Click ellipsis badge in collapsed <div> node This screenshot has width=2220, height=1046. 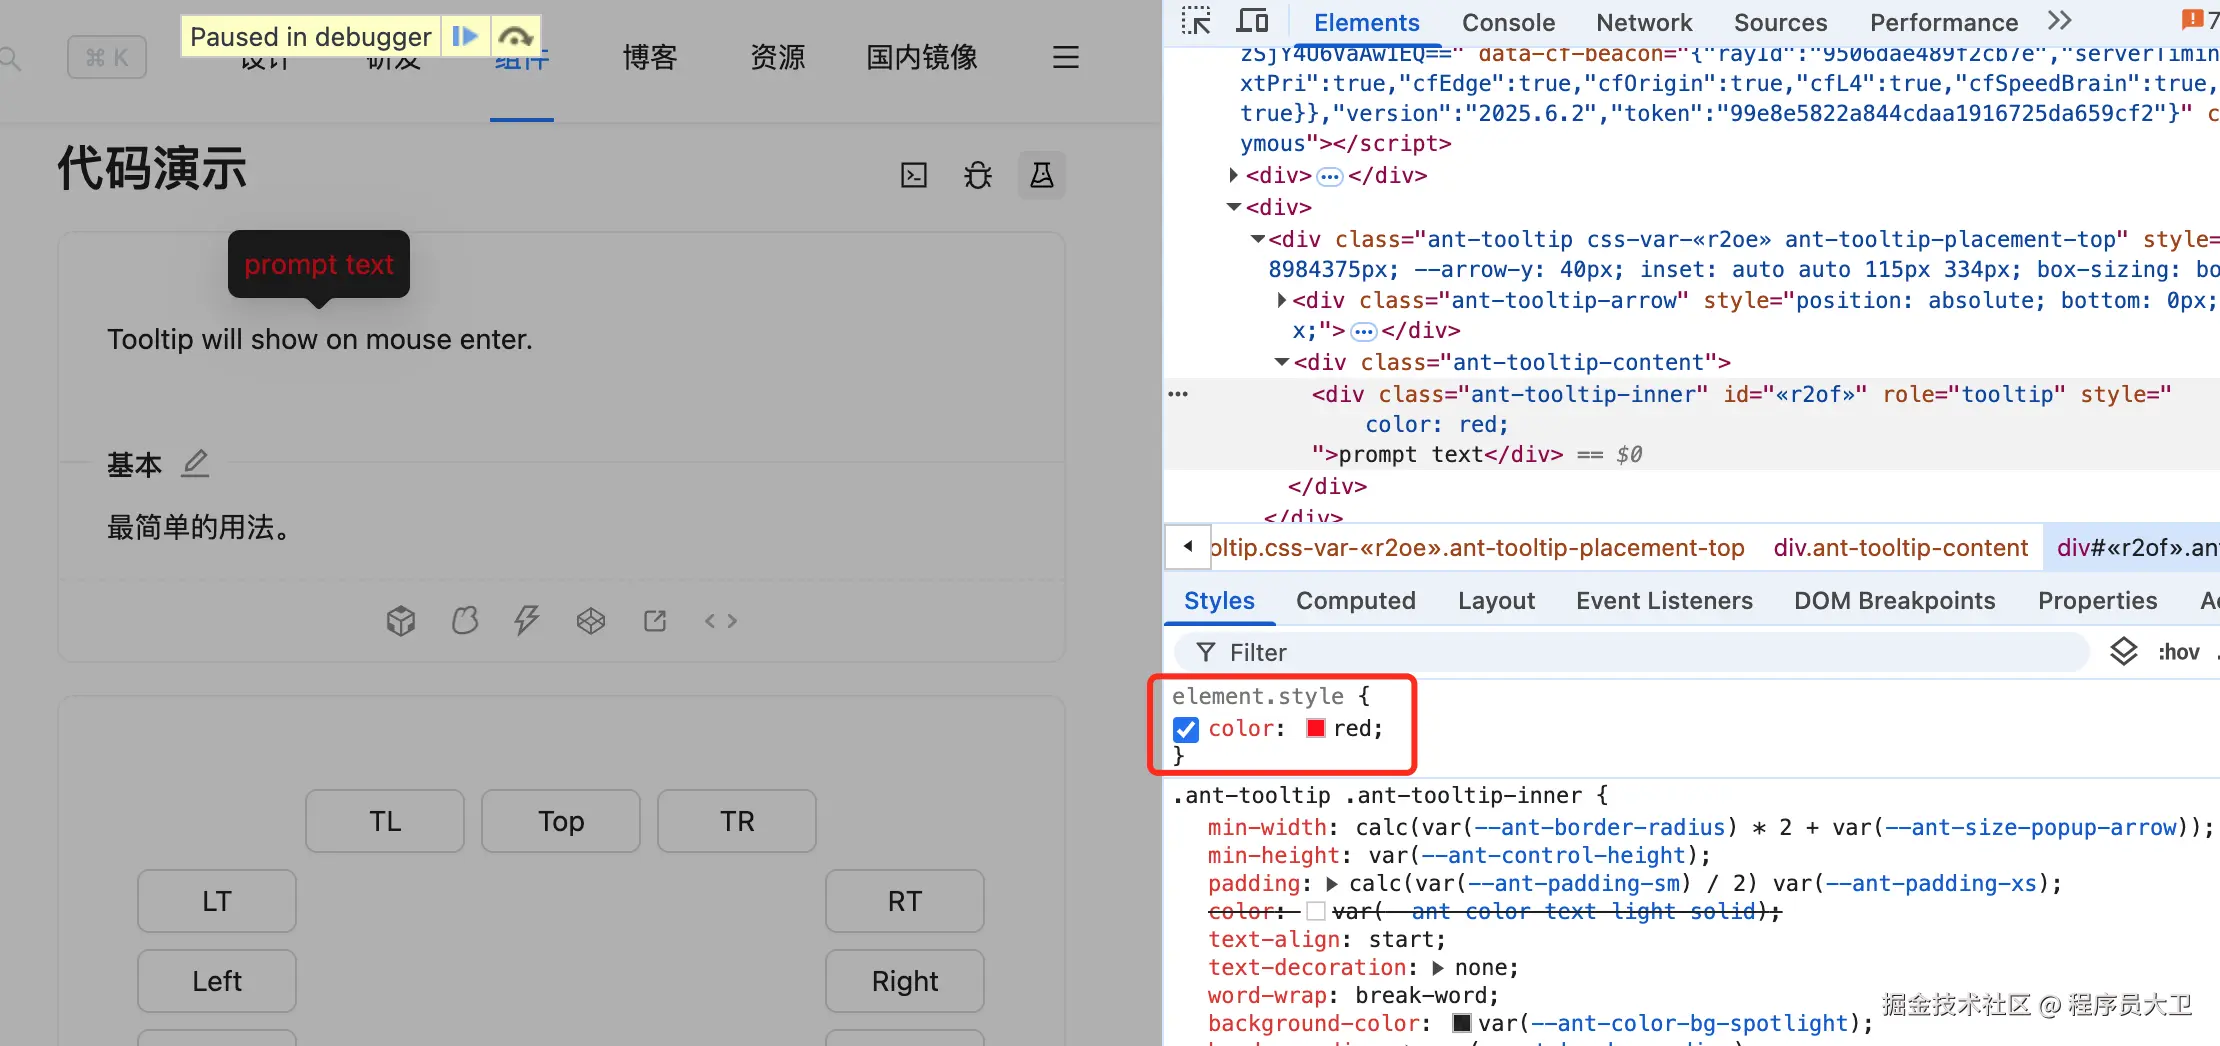click(1330, 177)
